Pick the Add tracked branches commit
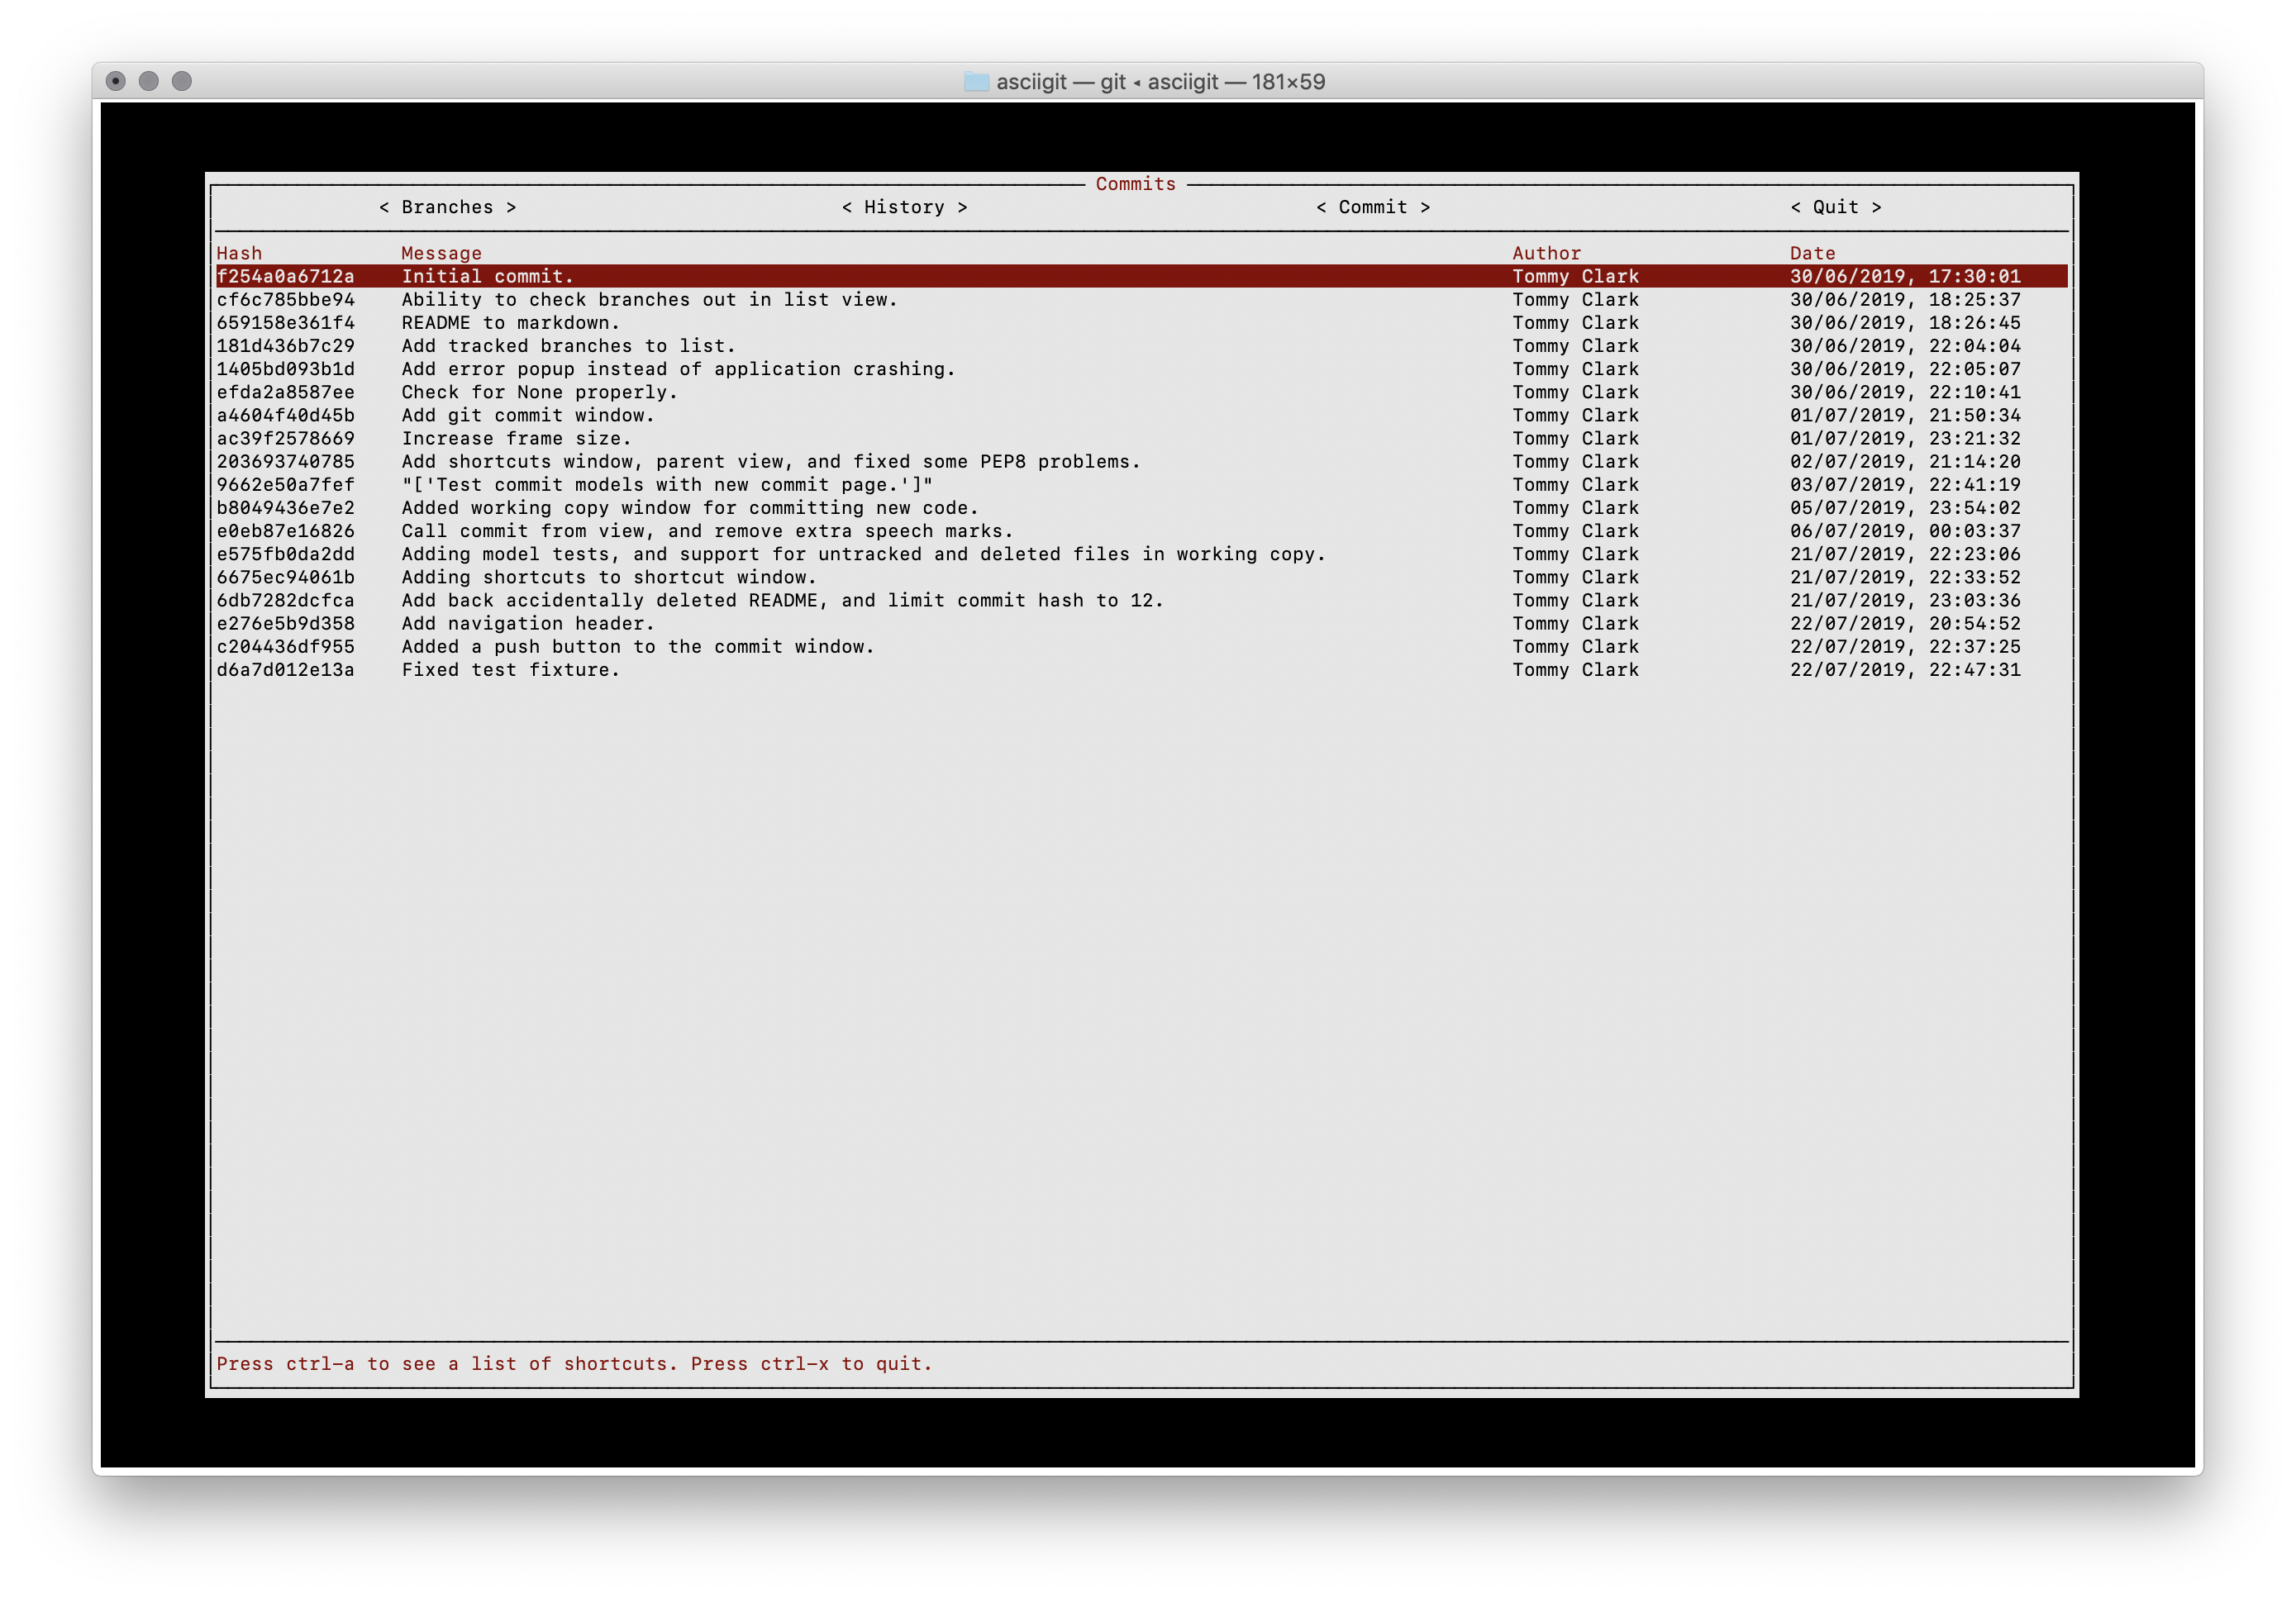The height and width of the screenshot is (1598, 2296). 568,345
